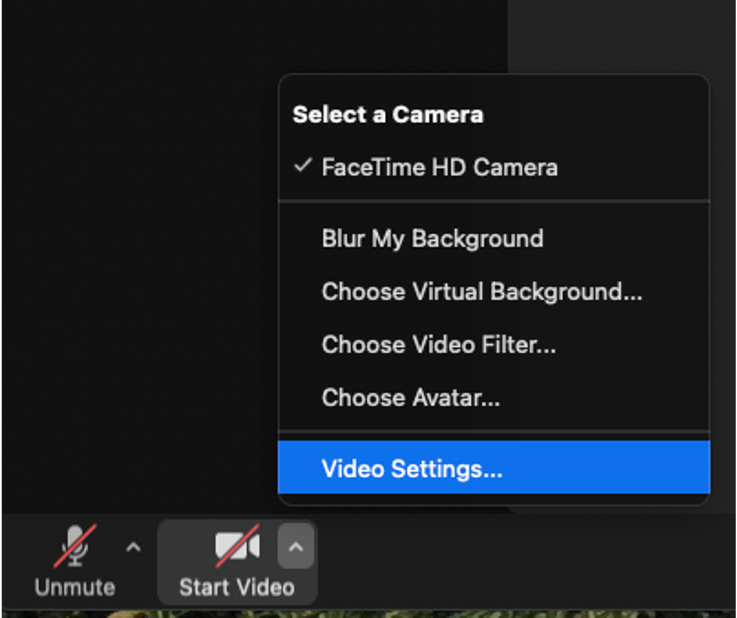This screenshot has width=737, height=618.
Task: Click the crossed-out camera icon
Action: [237, 546]
